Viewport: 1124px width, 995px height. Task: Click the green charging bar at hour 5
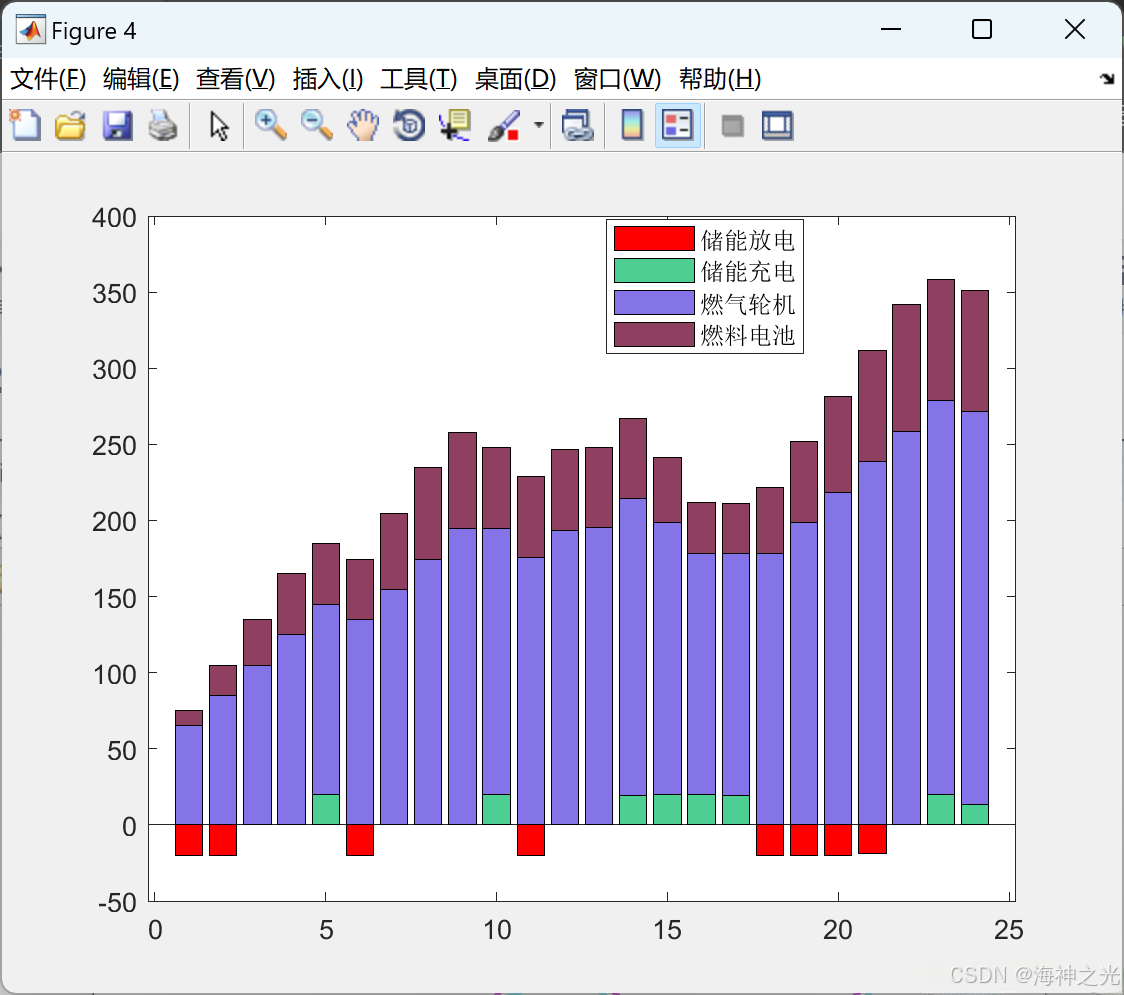click(x=325, y=809)
